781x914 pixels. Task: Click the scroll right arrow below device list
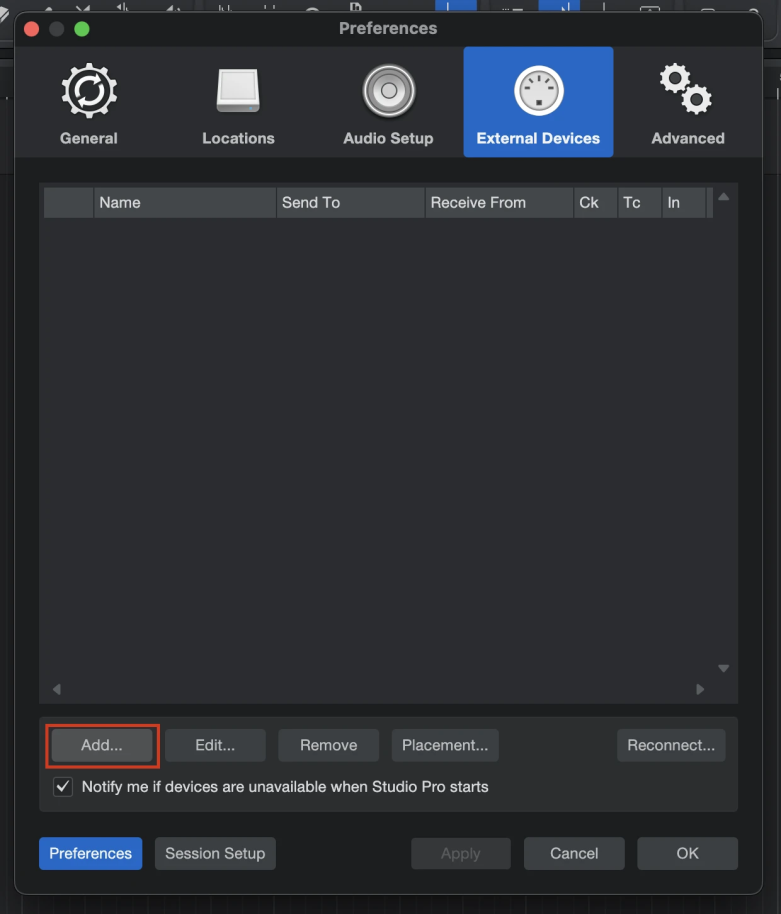coord(700,689)
